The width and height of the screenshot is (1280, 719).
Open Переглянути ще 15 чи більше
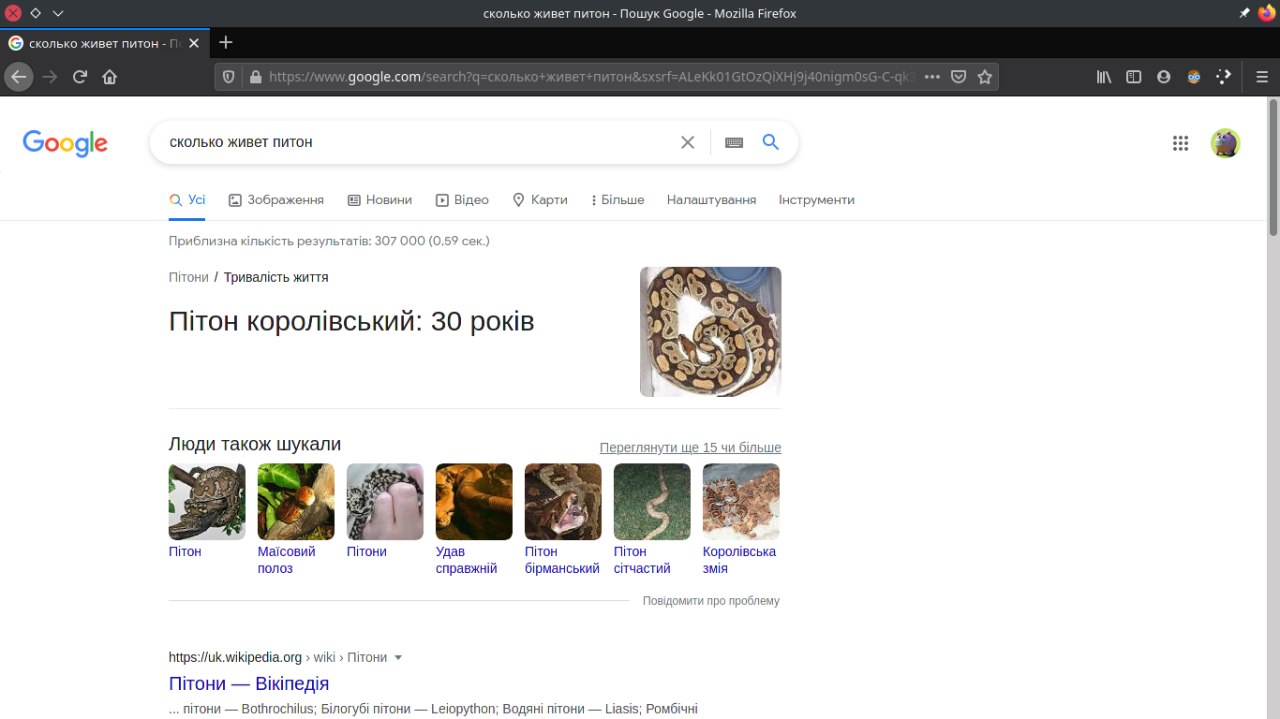pos(690,448)
